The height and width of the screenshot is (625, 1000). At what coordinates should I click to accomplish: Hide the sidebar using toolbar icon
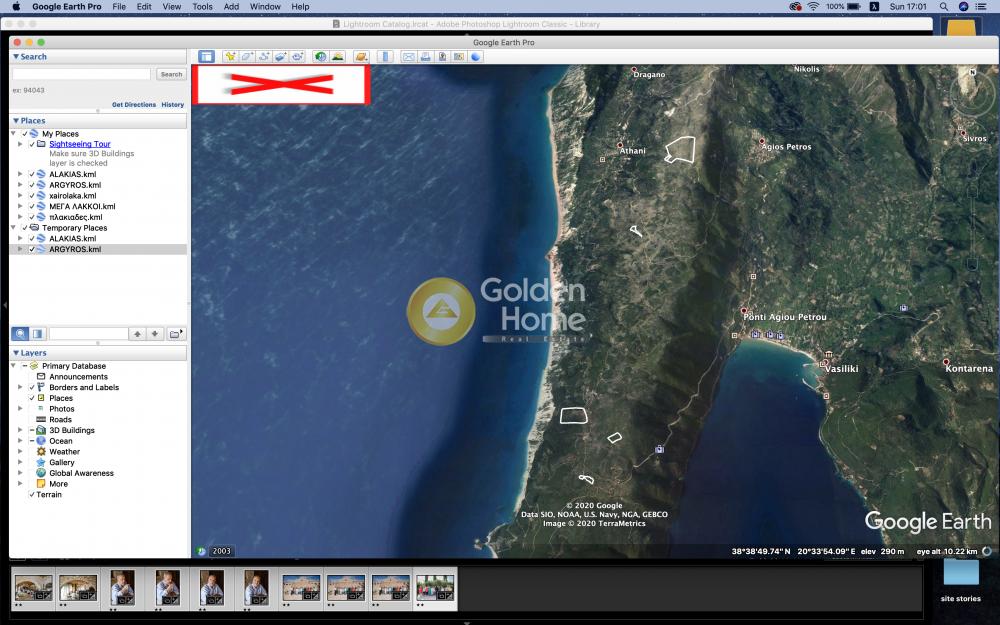tap(206, 57)
